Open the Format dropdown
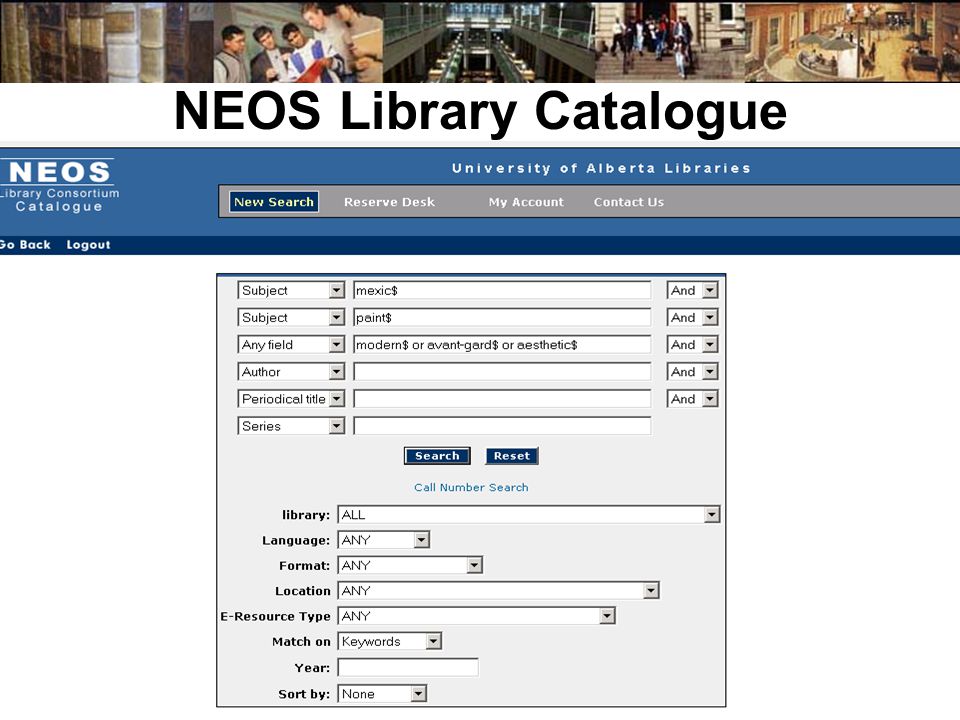This screenshot has height=720, width=960. click(x=410, y=565)
